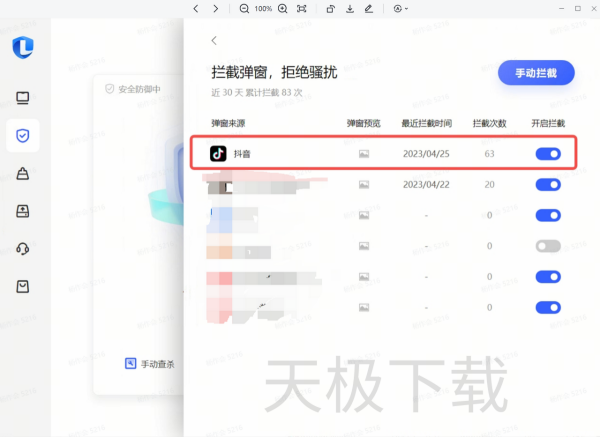Viewport: 600px width, 437px height.
Task: Click the zoom out magnifier in viewer toolbar
Action: coord(245,8)
